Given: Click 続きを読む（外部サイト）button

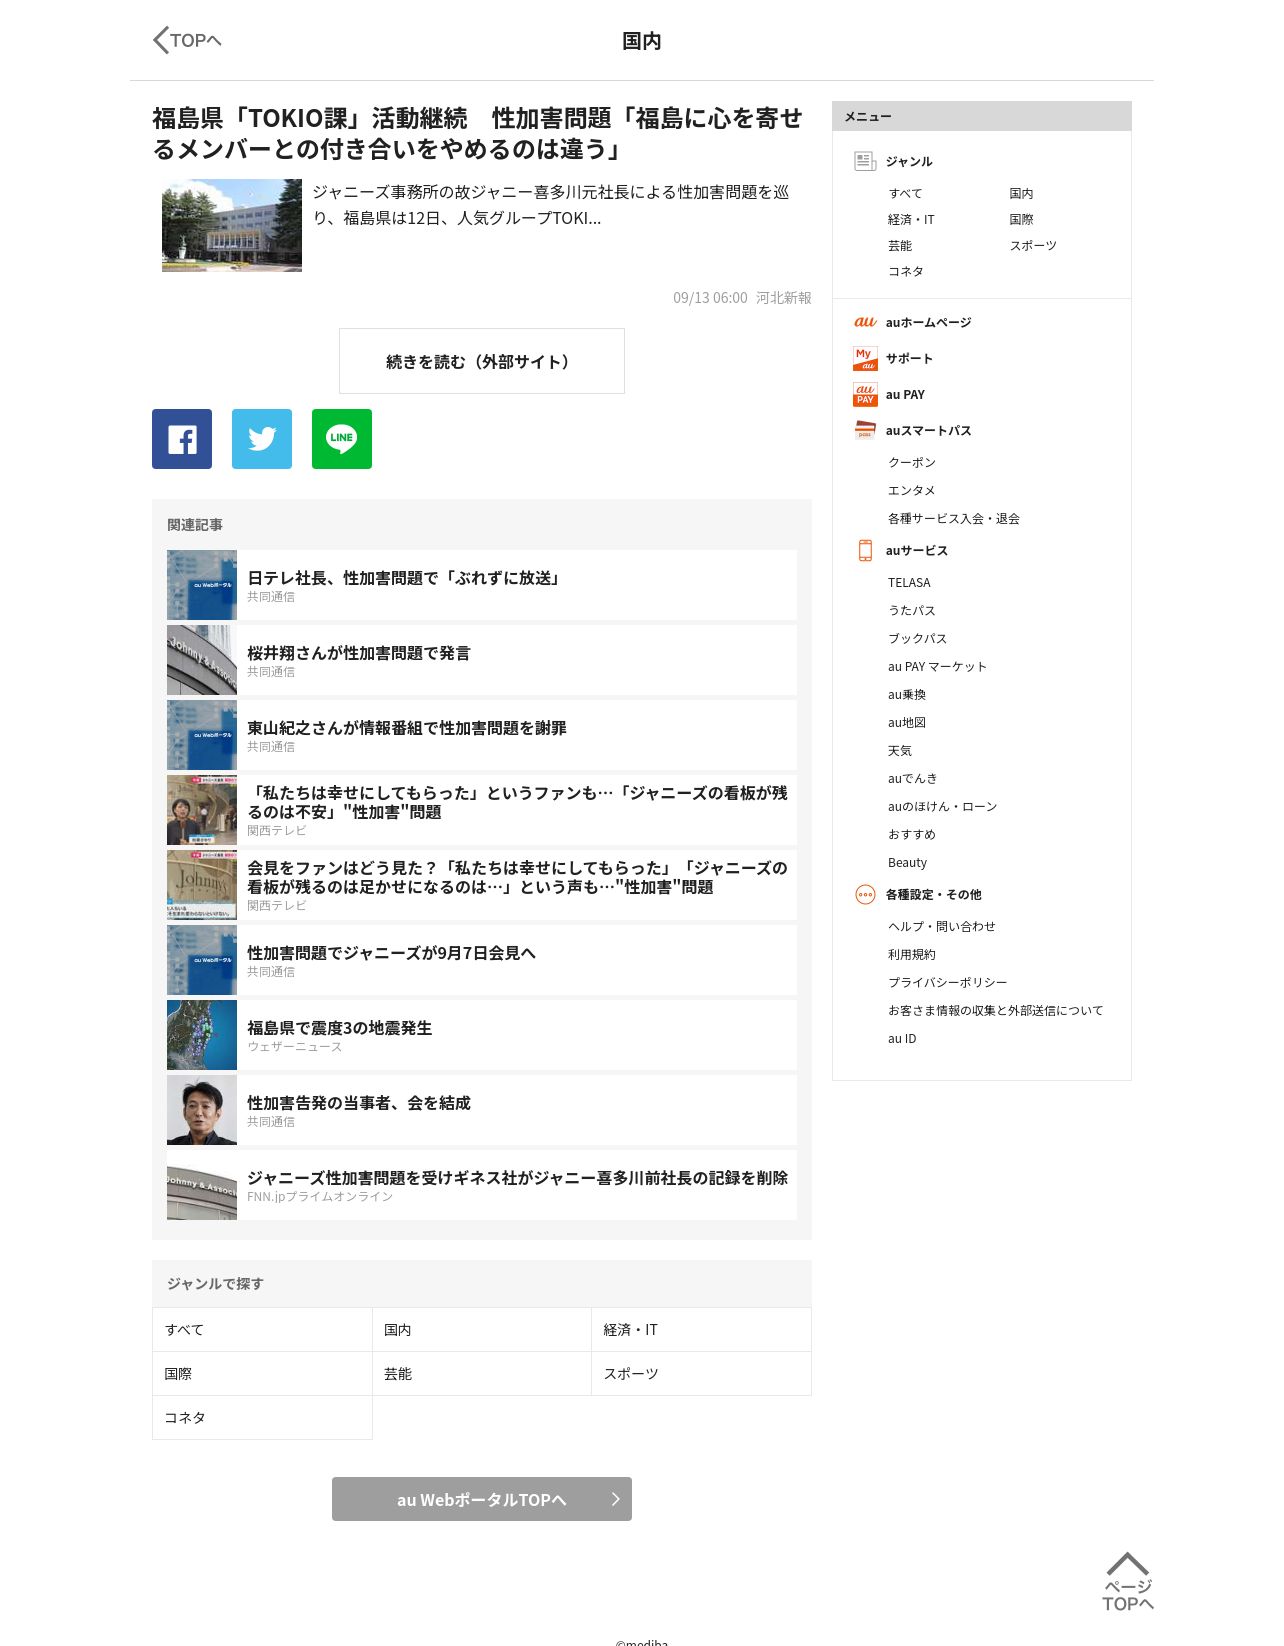Looking at the screenshot, I should click(x=482, y=361).
